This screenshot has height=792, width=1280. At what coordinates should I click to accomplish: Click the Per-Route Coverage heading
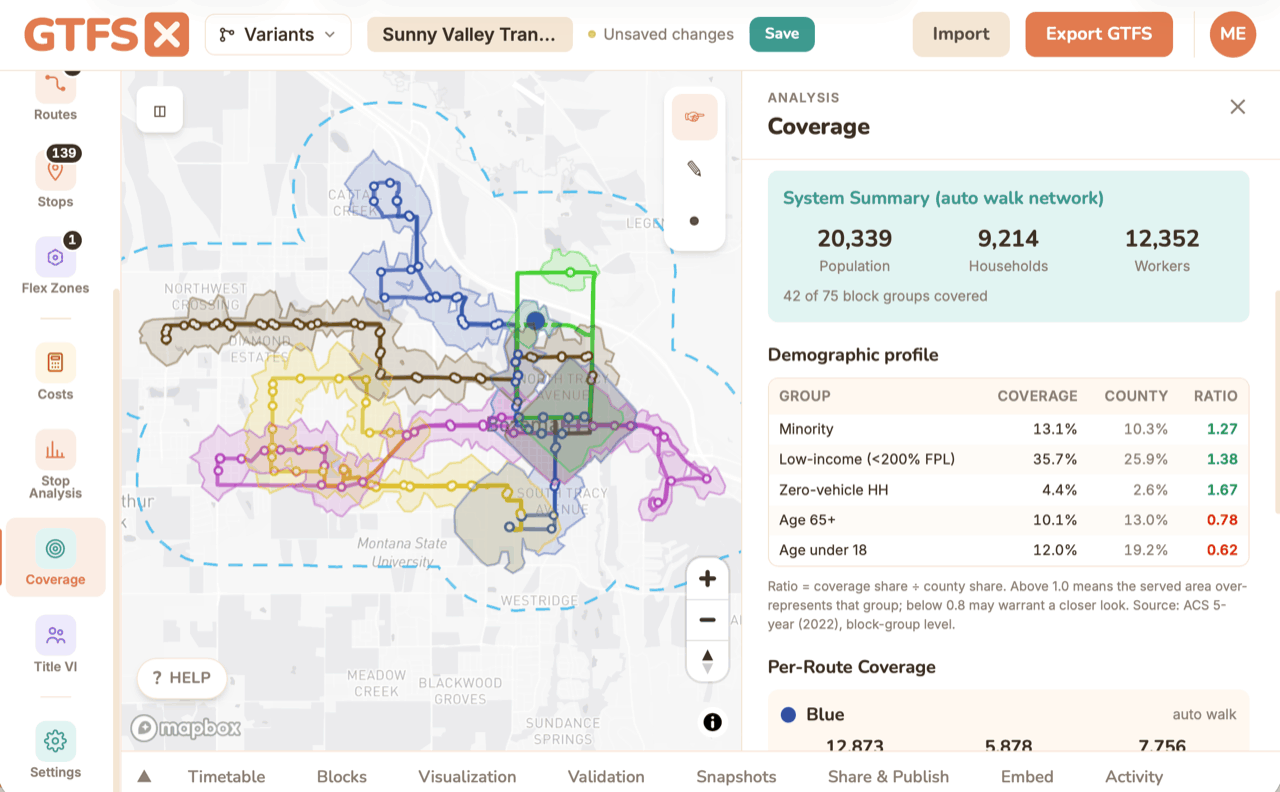pos(852,667)
